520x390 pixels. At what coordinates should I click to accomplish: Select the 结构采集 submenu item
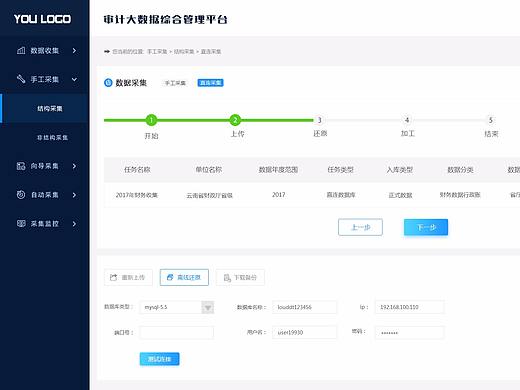click(x=45, y=108)
